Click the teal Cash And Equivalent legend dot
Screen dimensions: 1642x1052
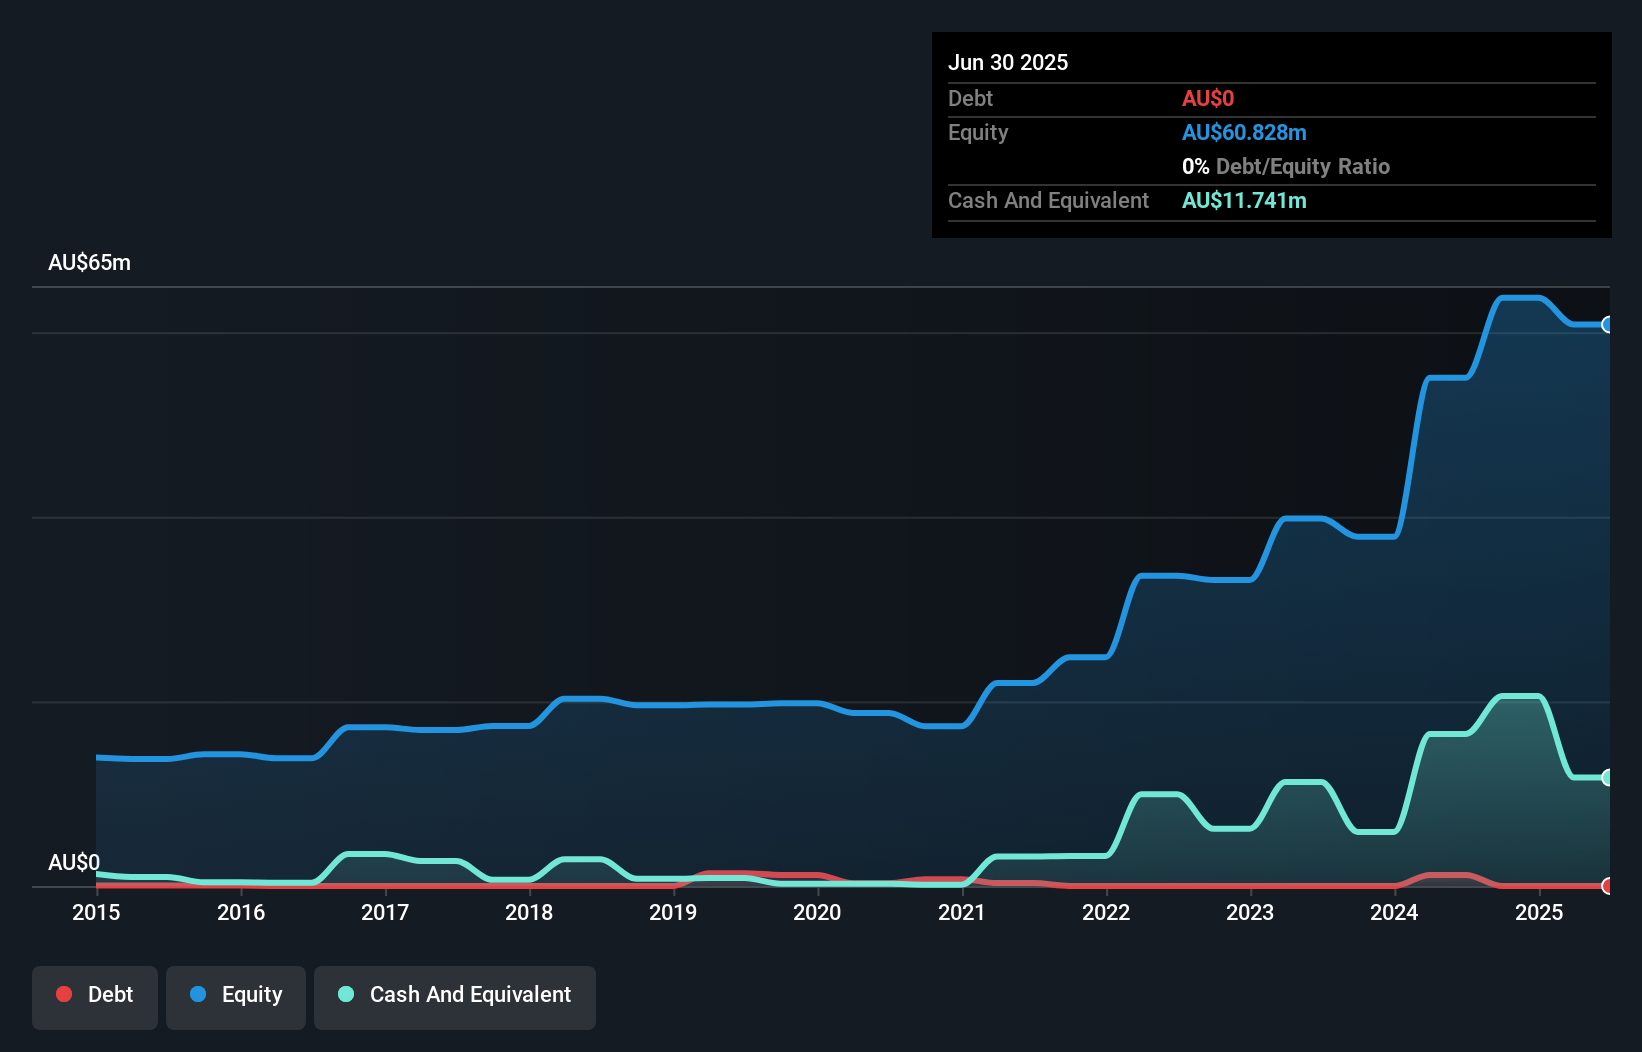[345, 994]
